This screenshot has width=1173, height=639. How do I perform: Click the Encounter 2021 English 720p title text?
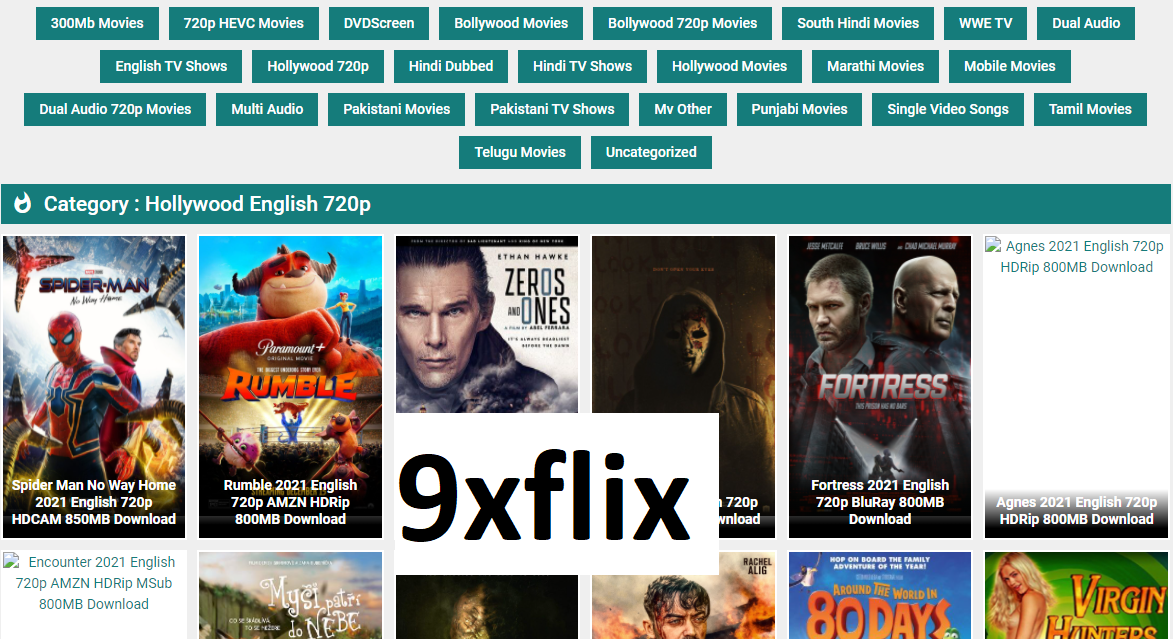click(94, 583)
